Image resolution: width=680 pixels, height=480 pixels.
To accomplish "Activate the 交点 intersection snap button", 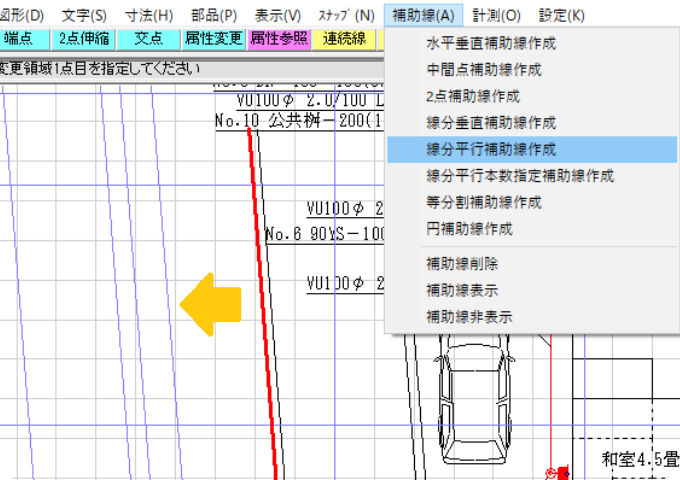I will coord(148,39).
